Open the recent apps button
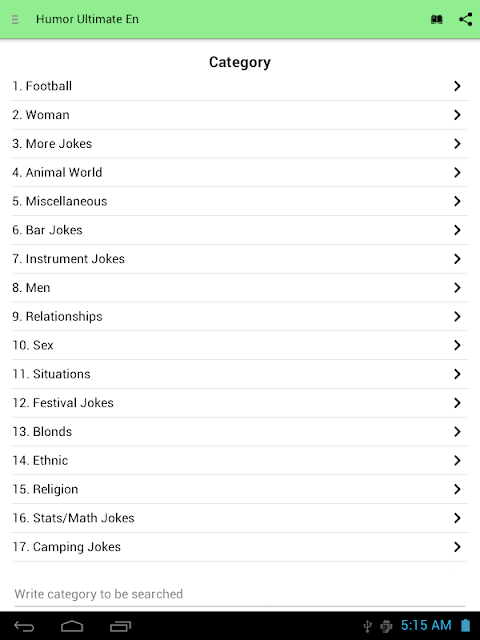Image resolution: width=480 pixels, height=640 pixels. 120,626
